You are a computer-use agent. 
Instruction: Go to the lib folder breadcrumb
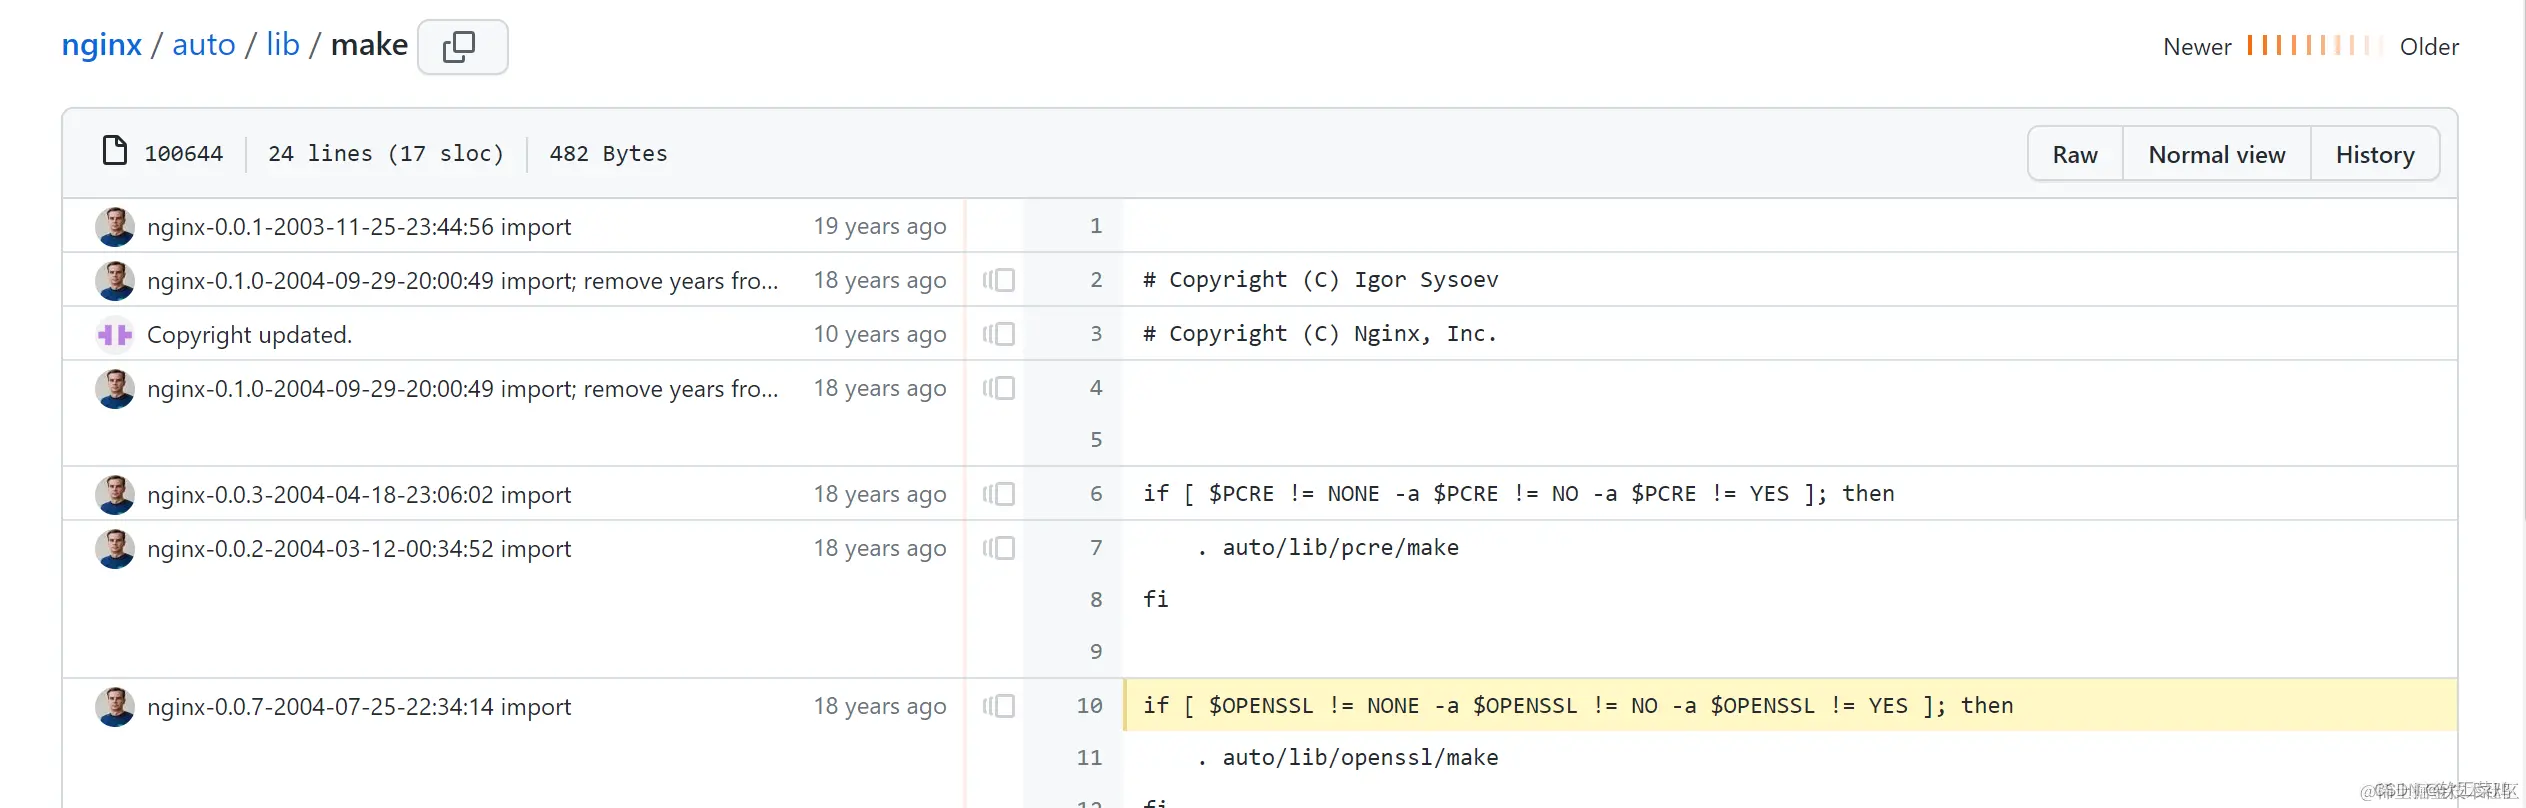coord(283,45)
